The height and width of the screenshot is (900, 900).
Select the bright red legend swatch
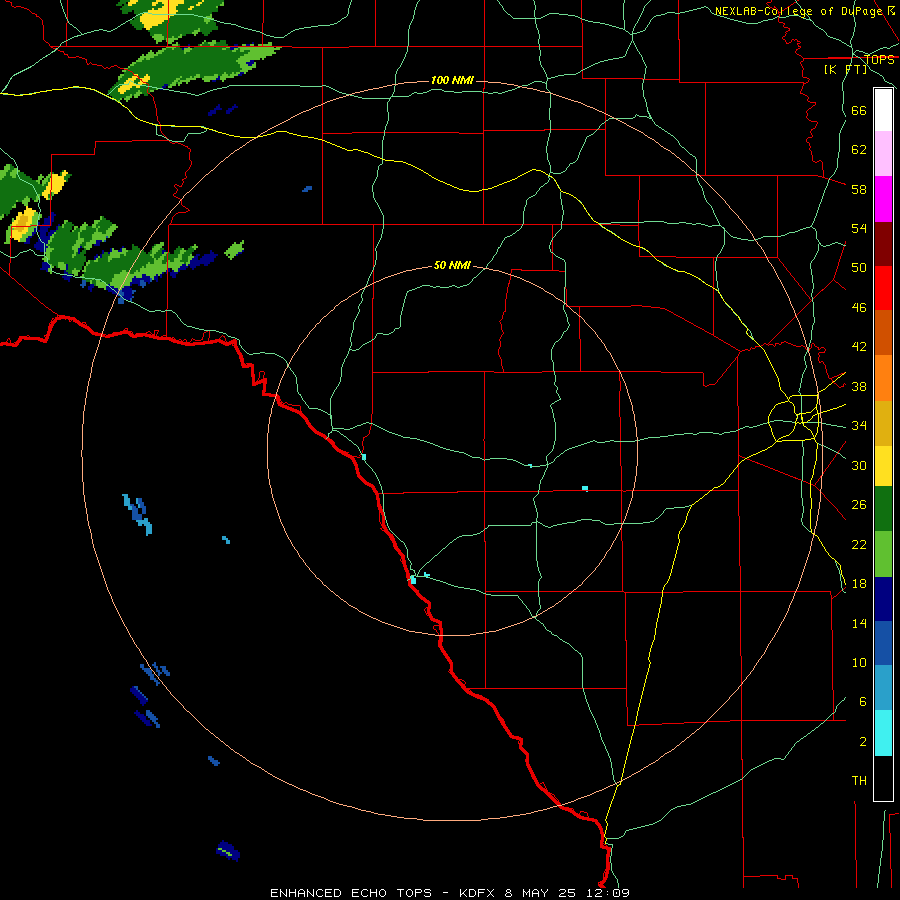click(x=883, y=288)
